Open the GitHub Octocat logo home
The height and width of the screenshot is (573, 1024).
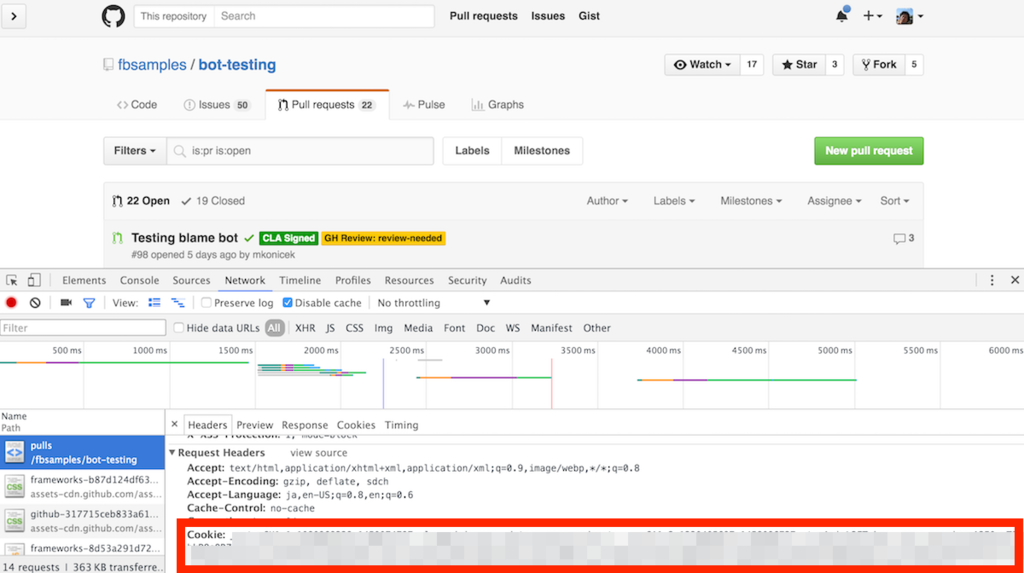(x=113, y=16)
